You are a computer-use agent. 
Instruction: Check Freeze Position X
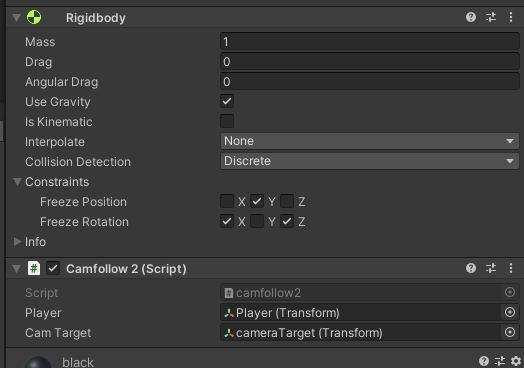tap(227, 201)
